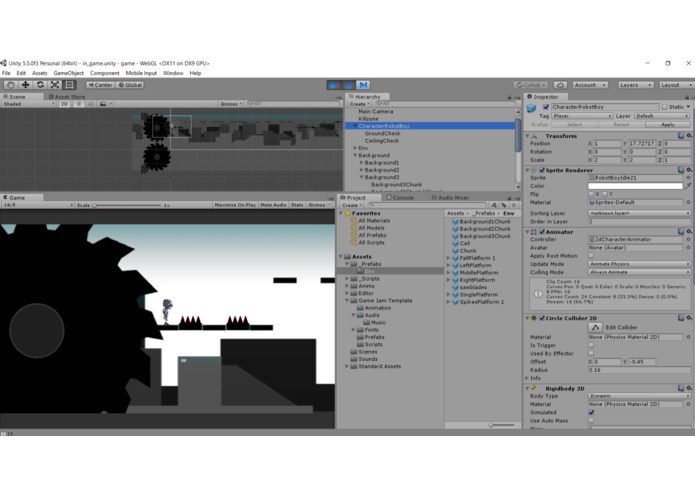Click the Stats button in Game view

(x=297, y=205)
